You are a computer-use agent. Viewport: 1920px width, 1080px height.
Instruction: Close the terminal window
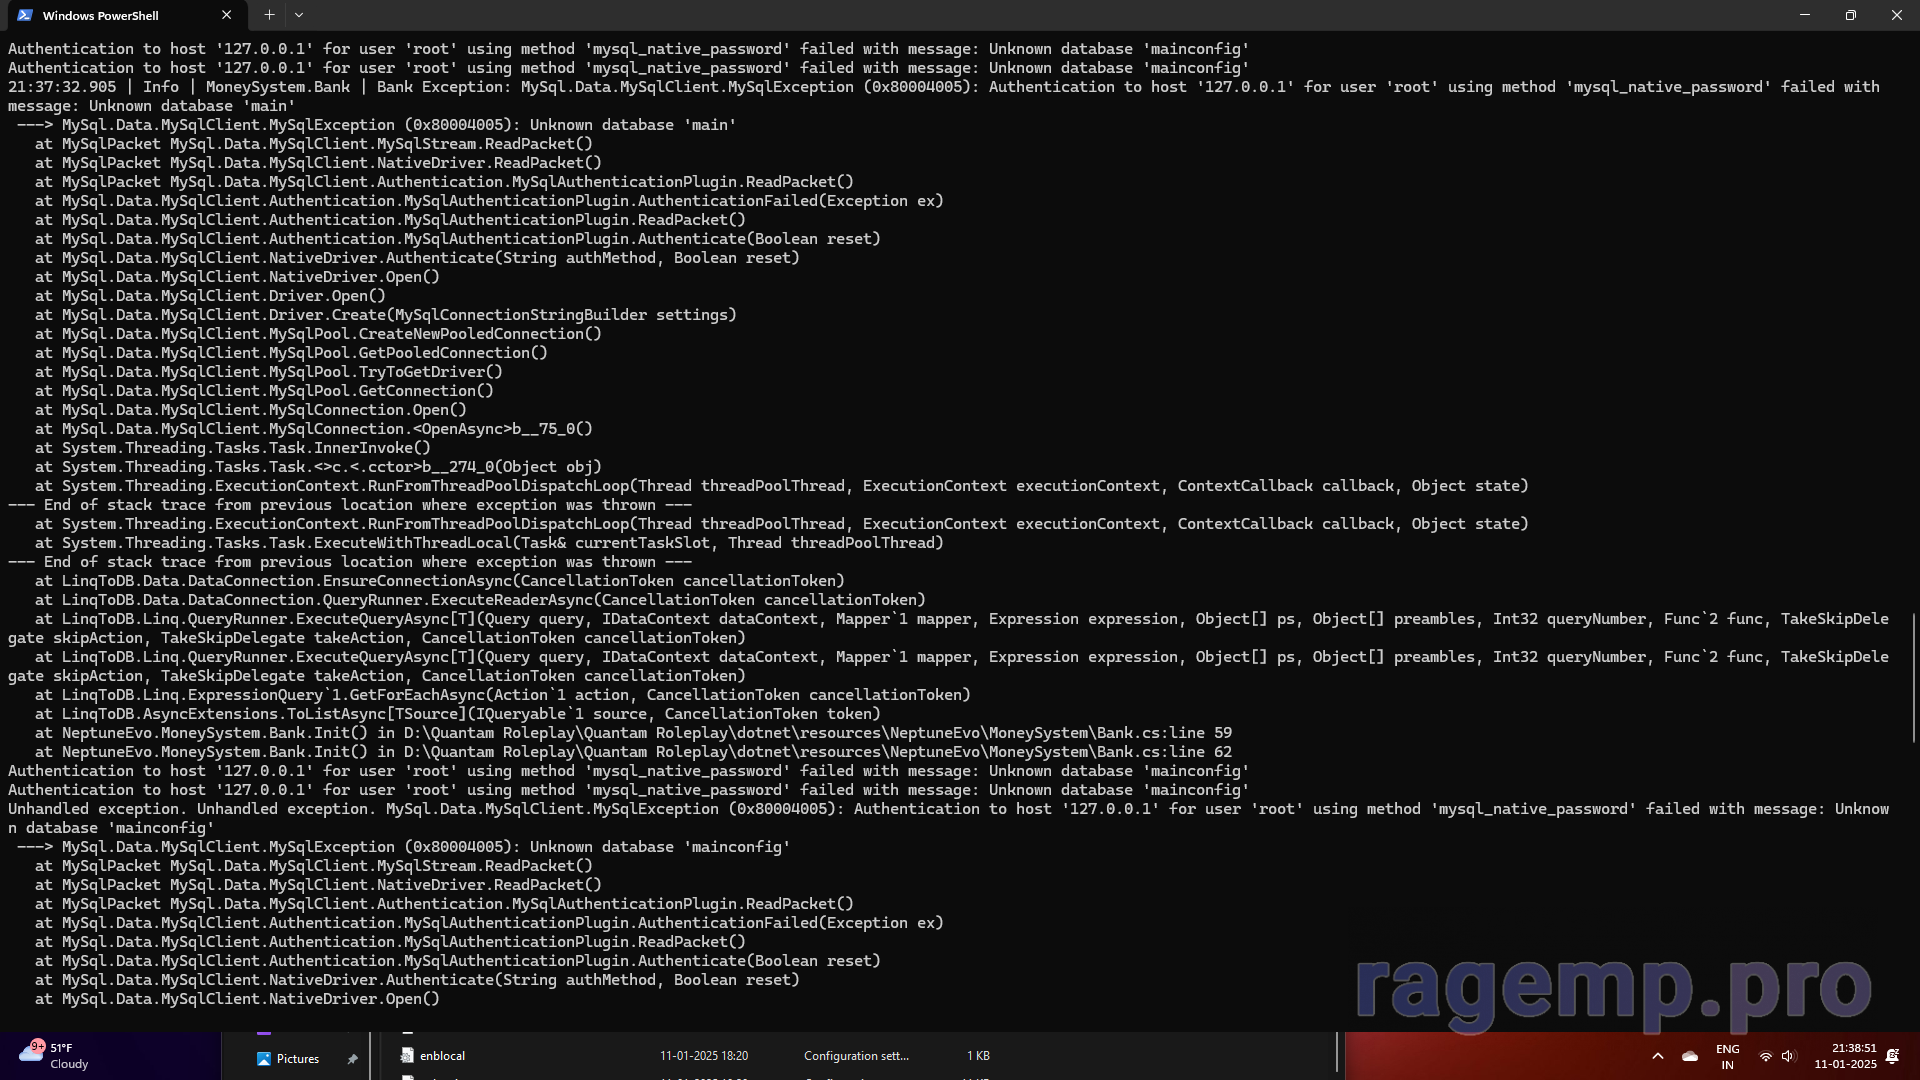(x=1897, y=15)
